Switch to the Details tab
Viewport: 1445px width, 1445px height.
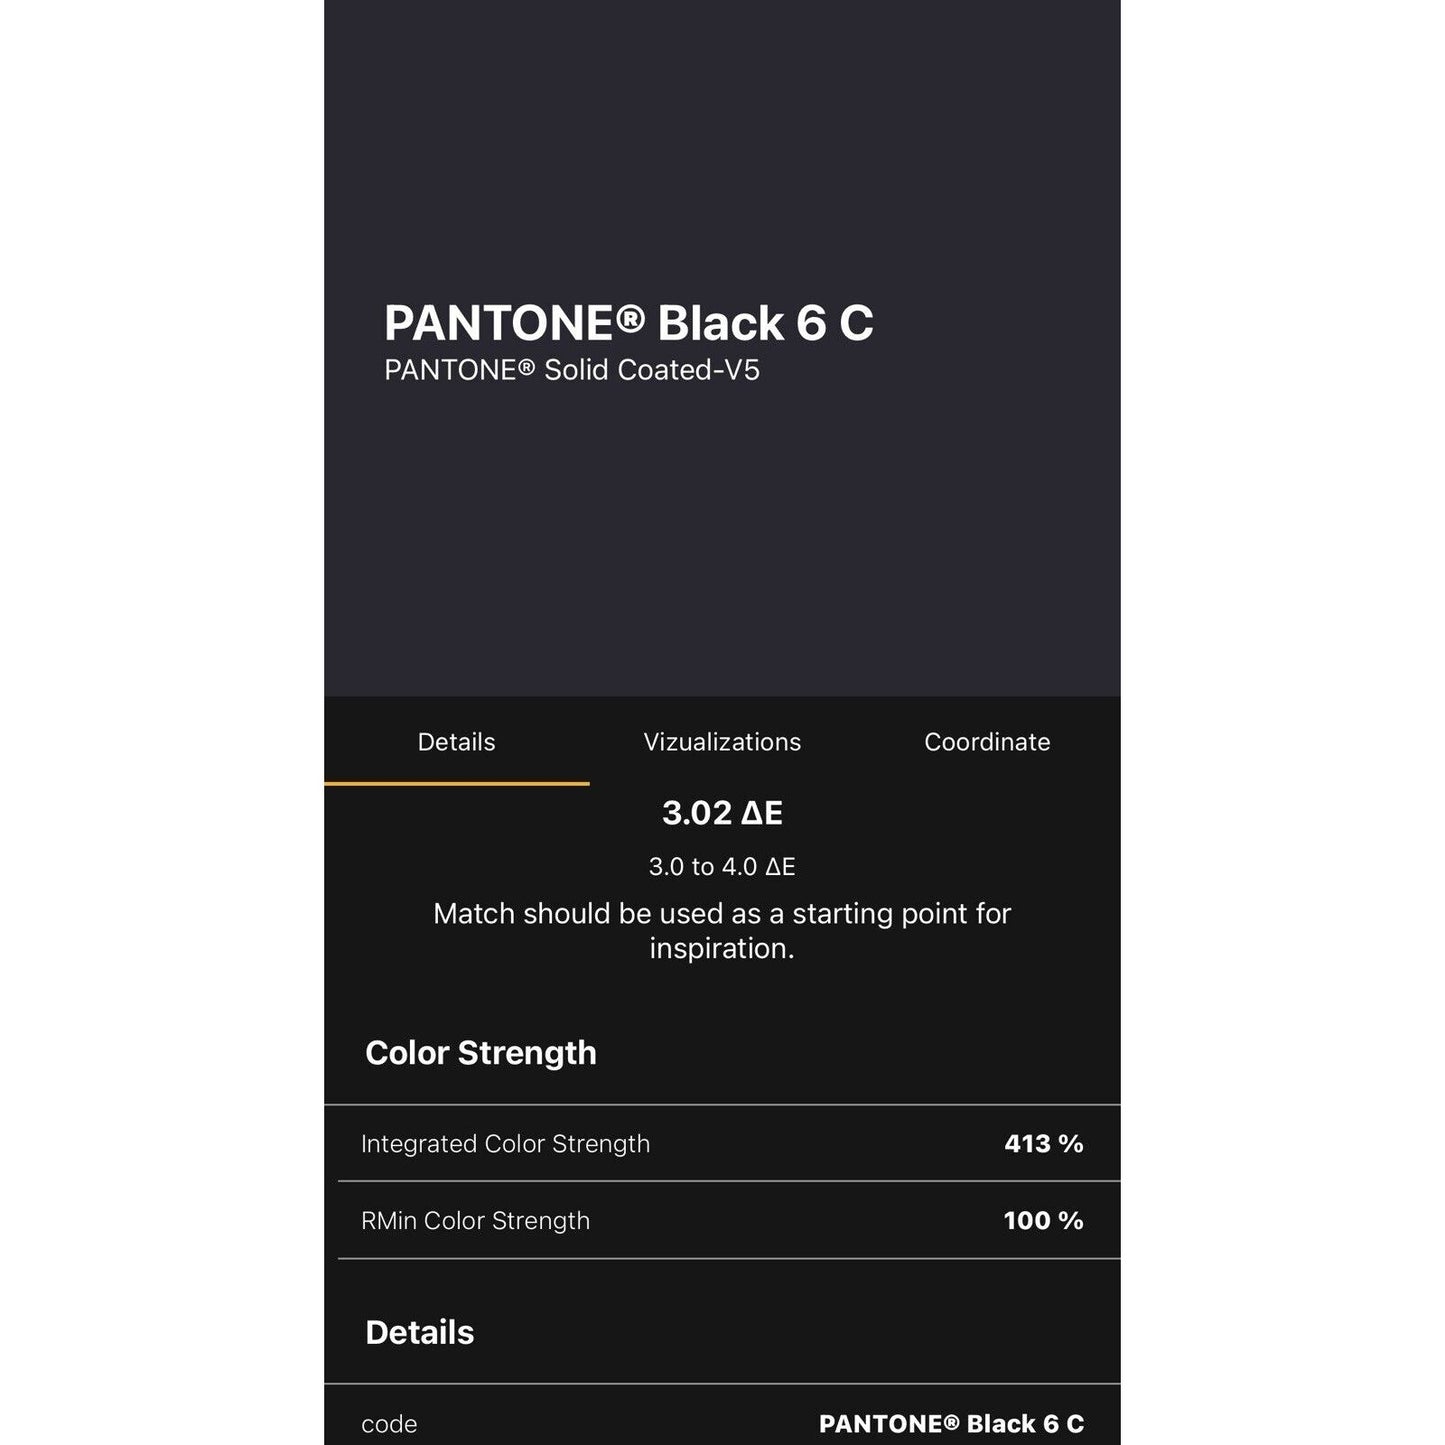(456, 742)
